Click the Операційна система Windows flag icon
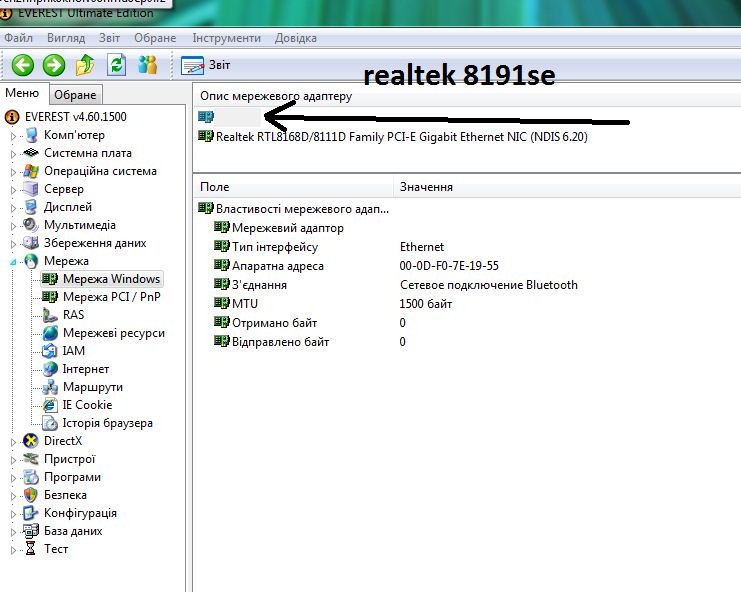 tap(31, 171)
